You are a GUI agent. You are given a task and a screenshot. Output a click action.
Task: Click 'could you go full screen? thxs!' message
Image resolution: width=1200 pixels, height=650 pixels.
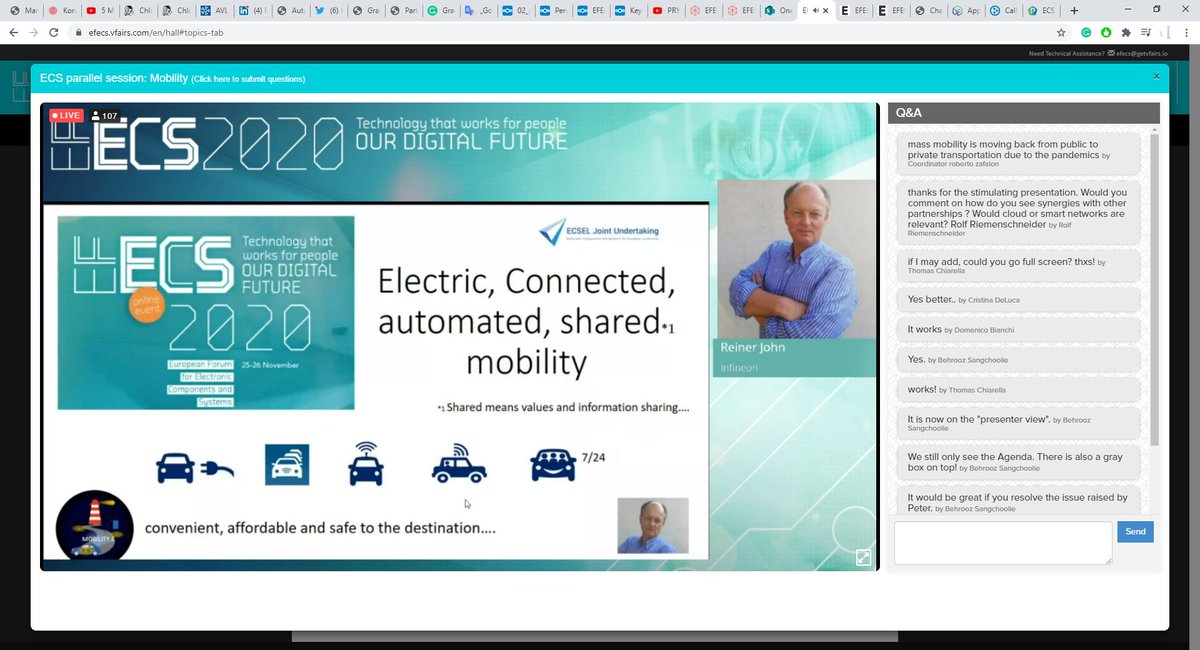[1018, 265]
